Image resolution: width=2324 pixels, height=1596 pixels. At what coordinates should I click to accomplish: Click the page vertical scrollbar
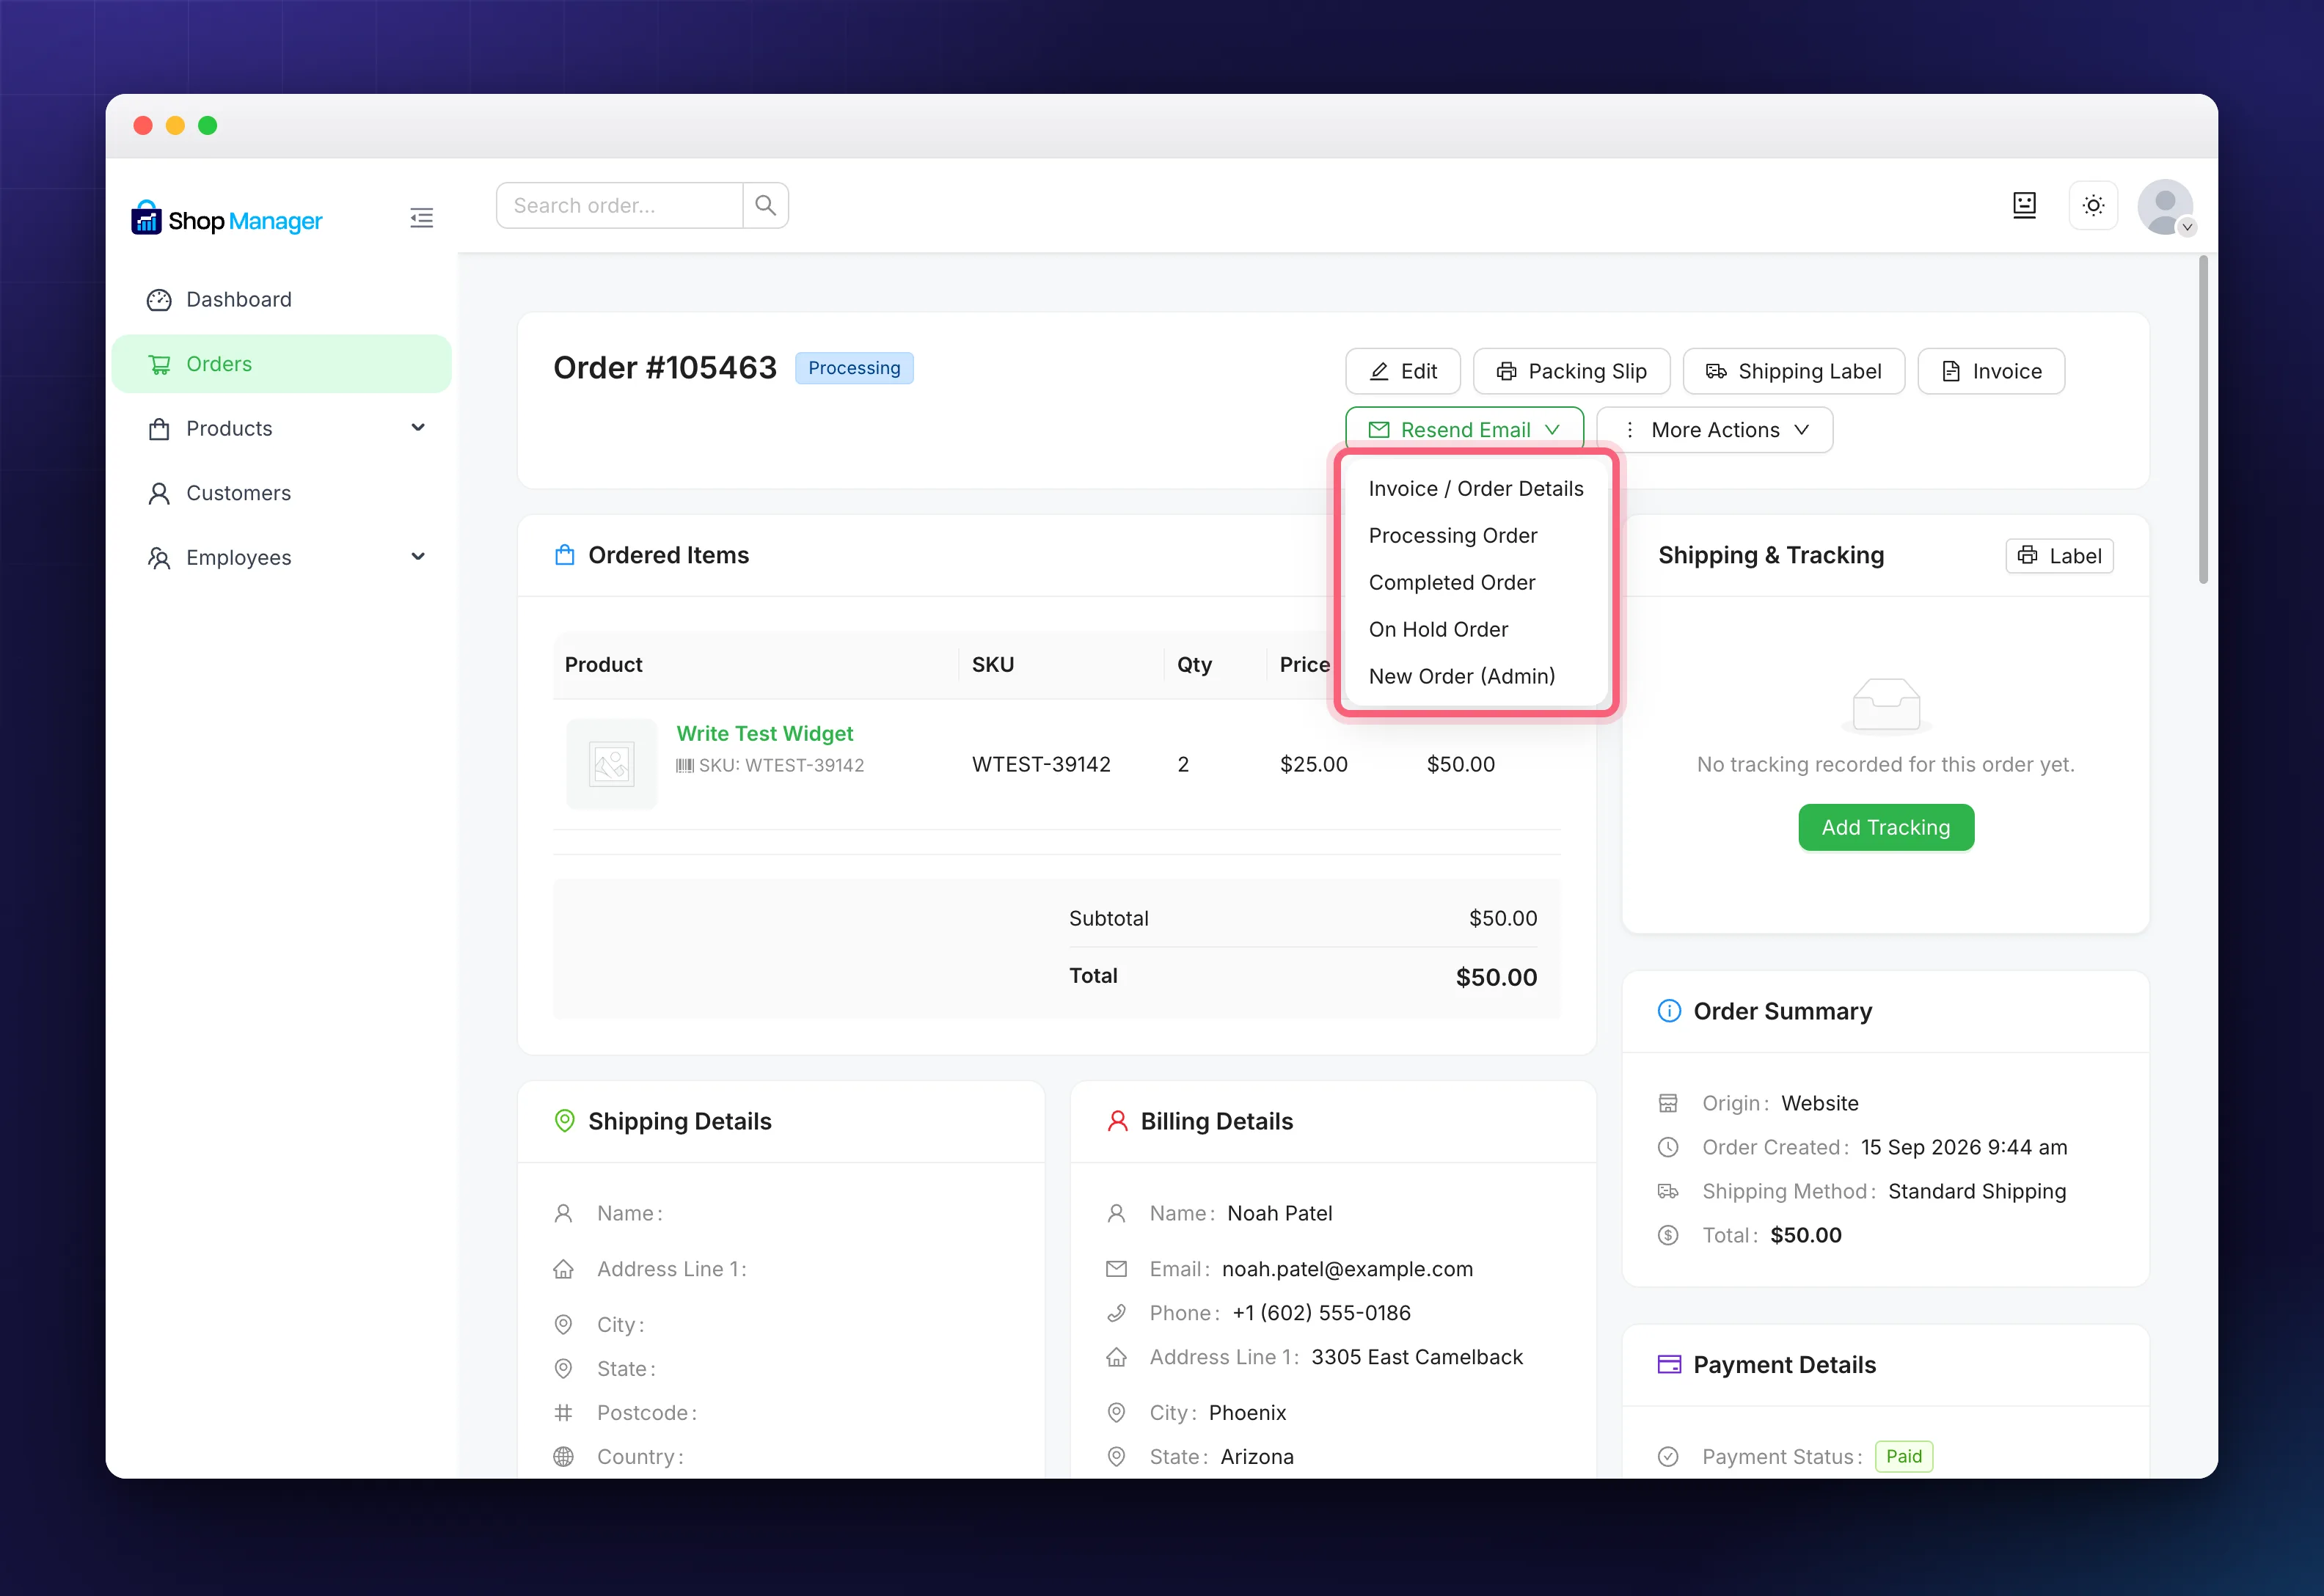2203,420
